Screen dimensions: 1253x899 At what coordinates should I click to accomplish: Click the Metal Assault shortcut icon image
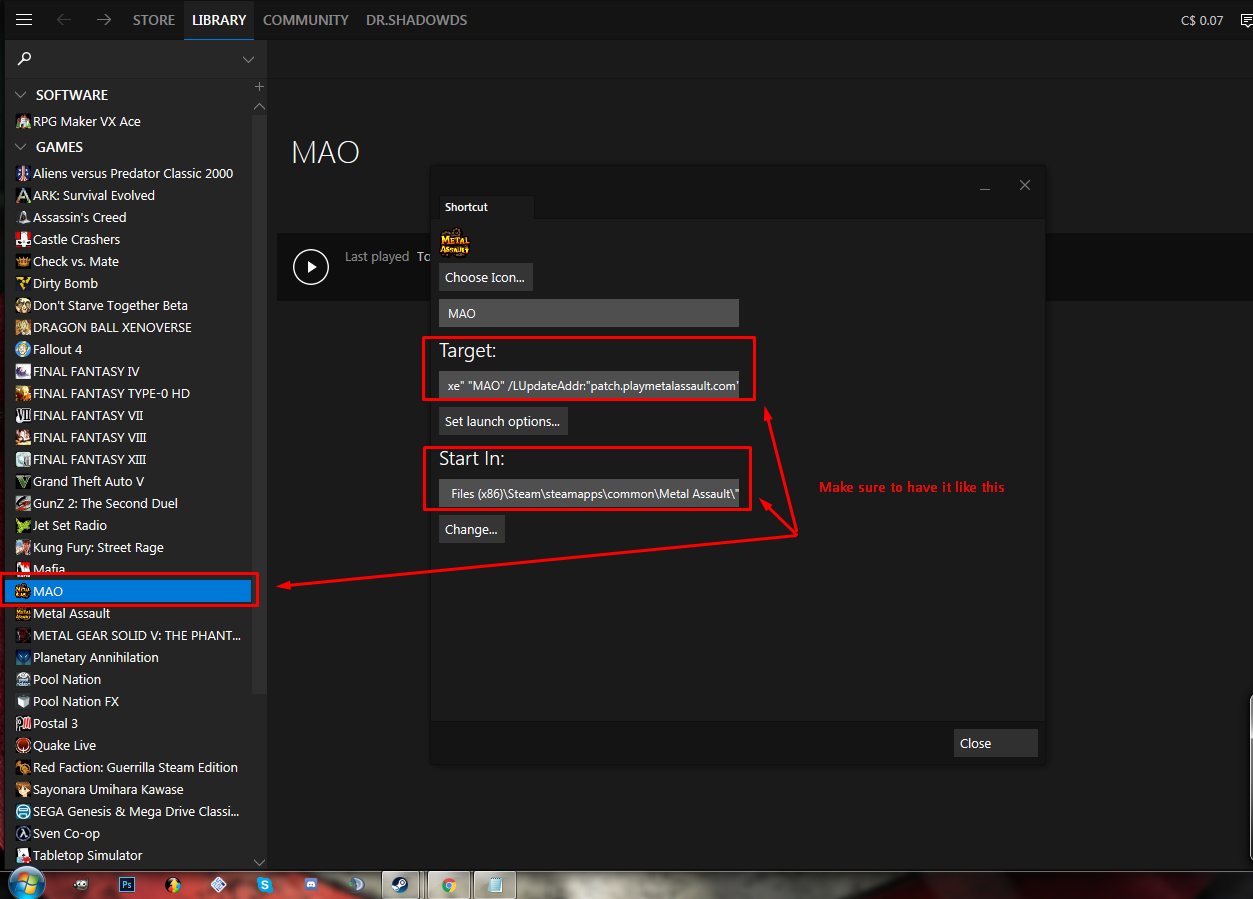pos(455,244)
